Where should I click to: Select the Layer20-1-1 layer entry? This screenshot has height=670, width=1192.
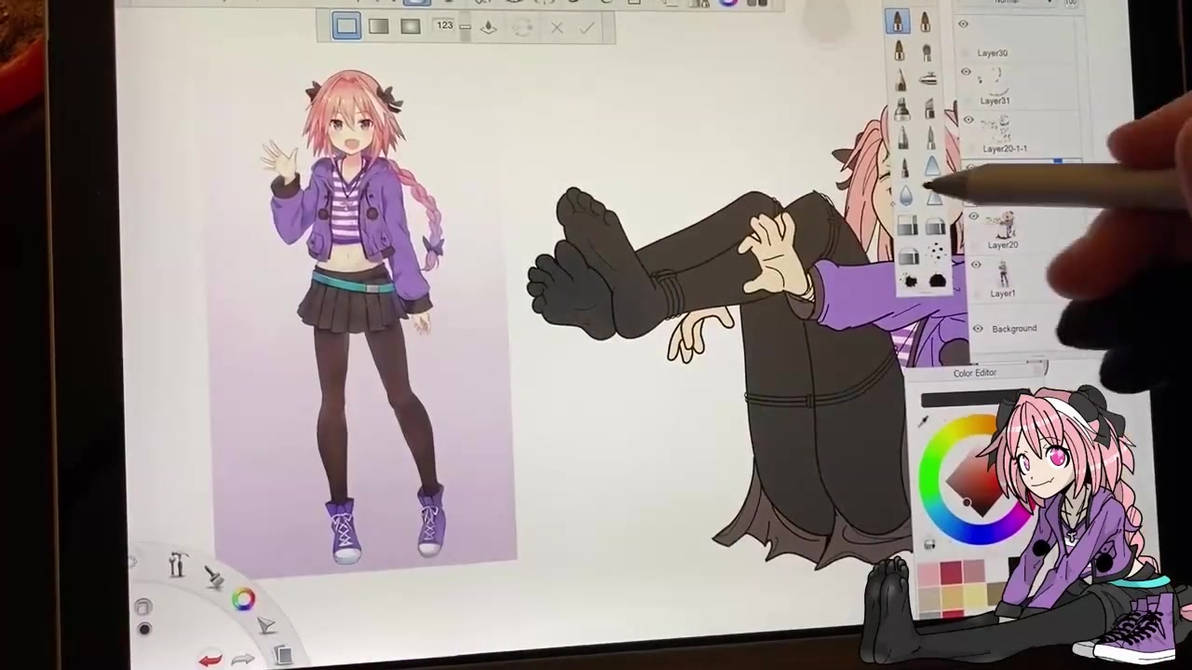click(x=1005, y=148)
